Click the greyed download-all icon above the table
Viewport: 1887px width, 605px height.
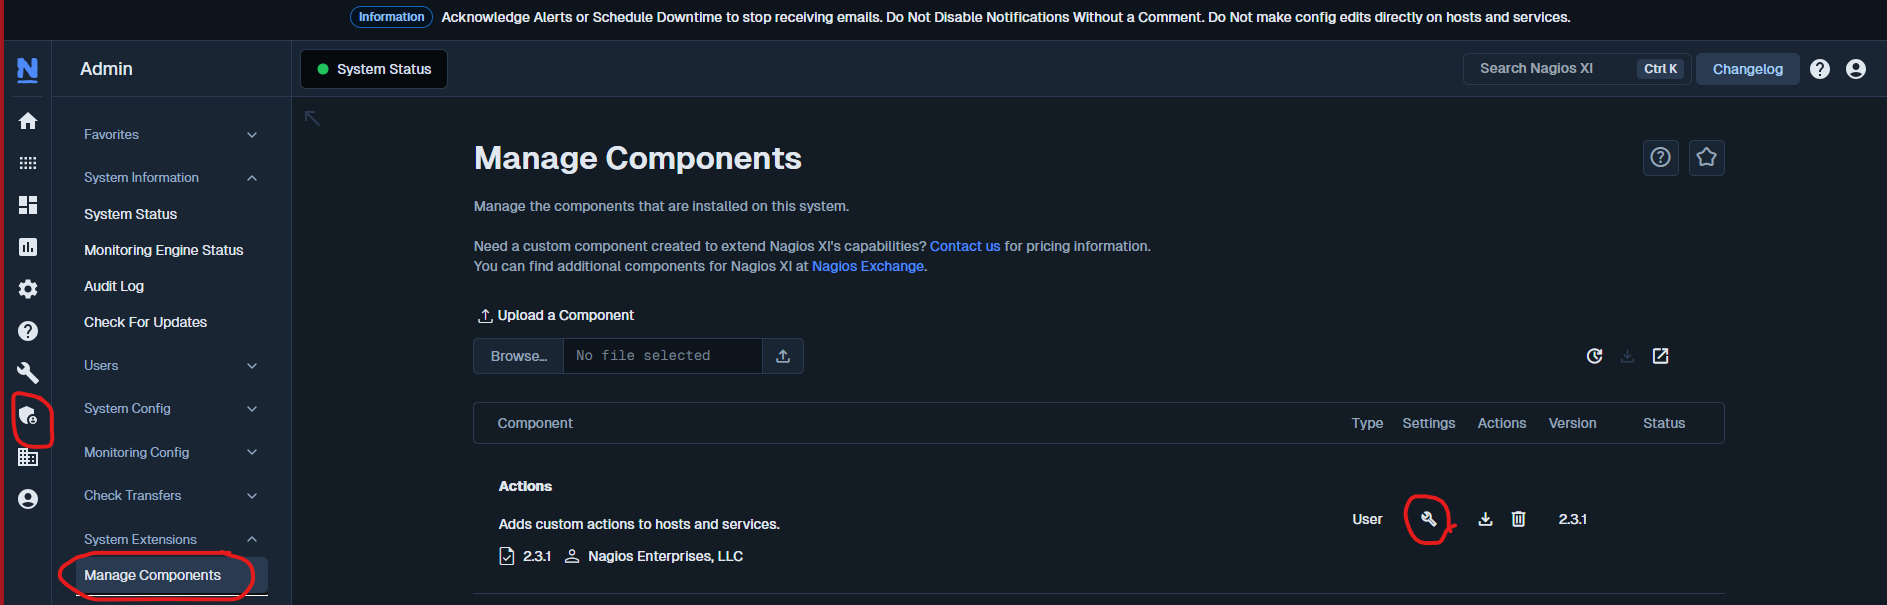click(1628, 356)
